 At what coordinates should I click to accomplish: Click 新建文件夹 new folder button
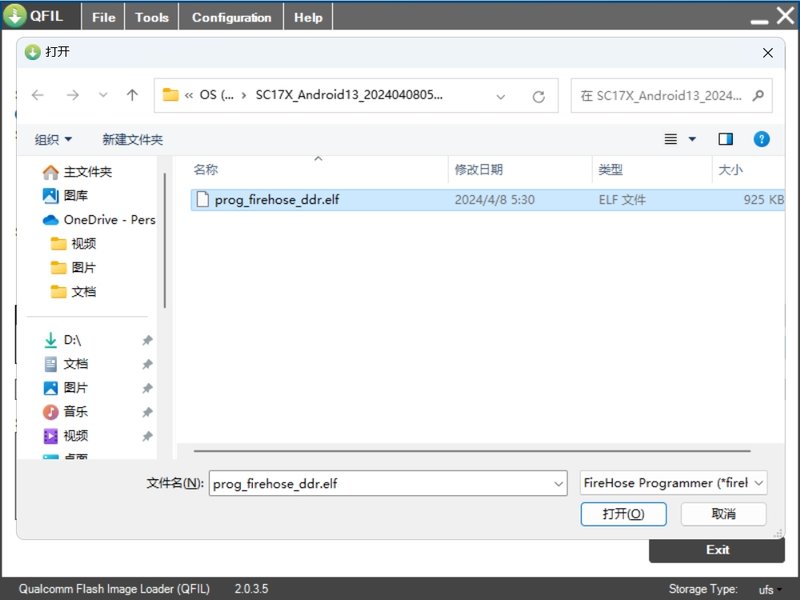pyautogui.click(x=133, y=139)
